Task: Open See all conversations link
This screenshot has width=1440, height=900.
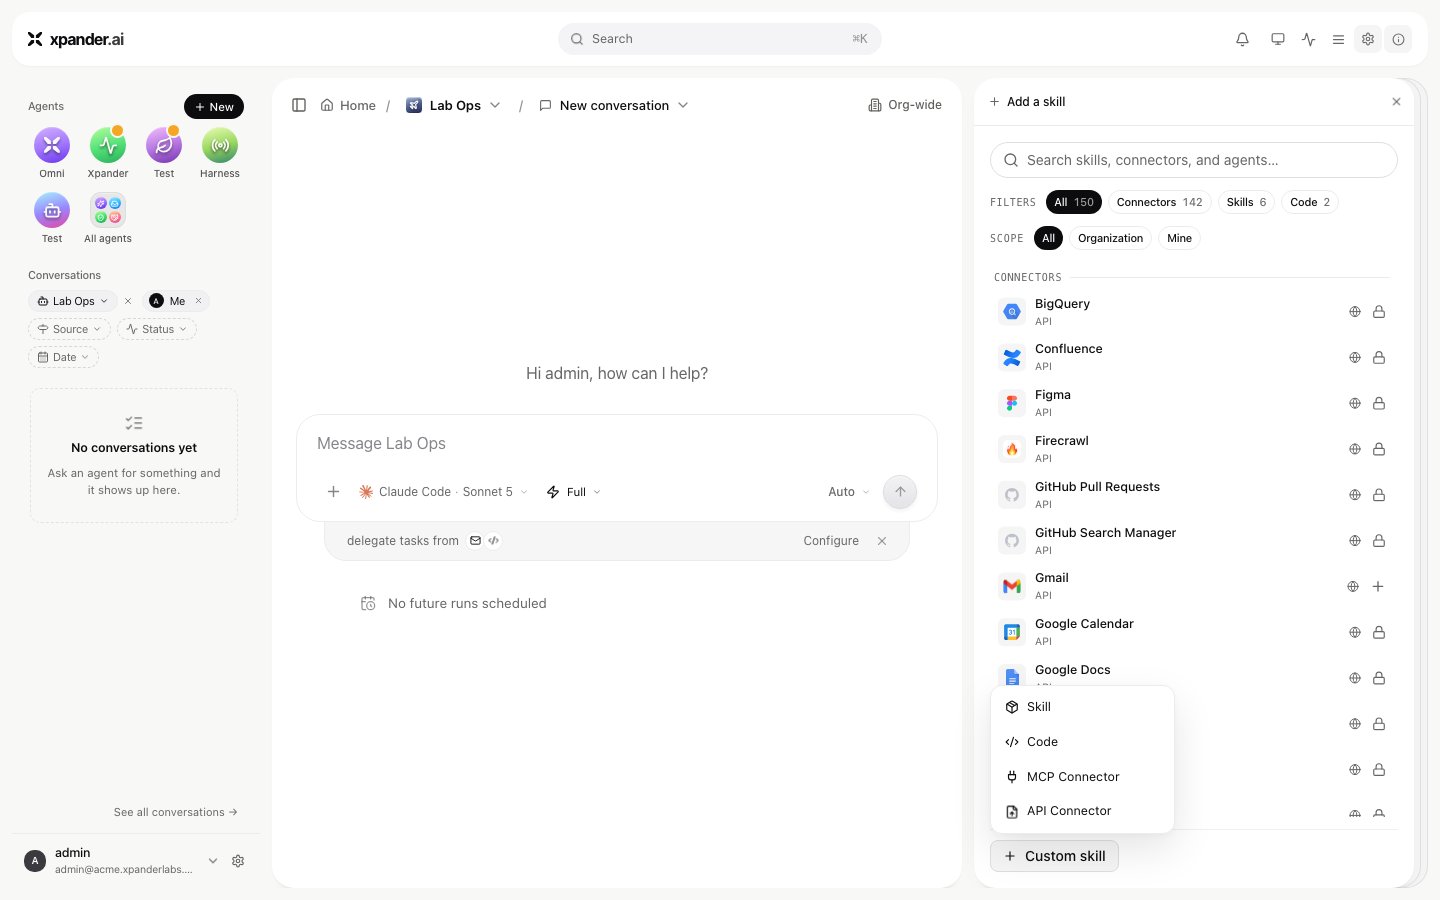Action: click(176, 812)
